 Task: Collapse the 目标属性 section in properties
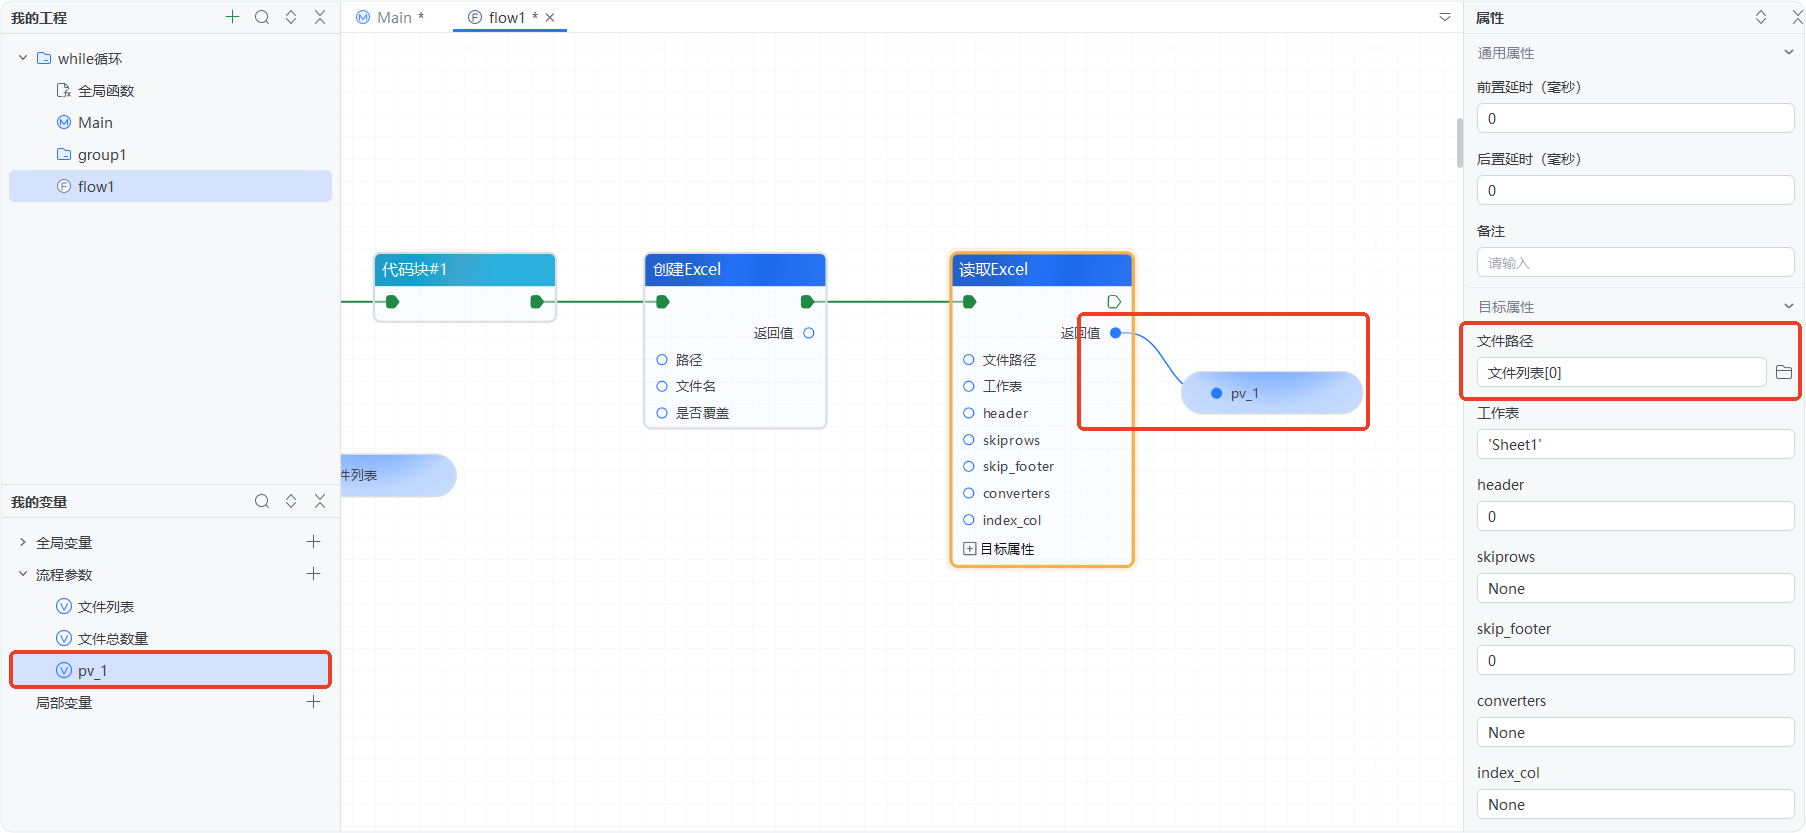click(1789, 306)
